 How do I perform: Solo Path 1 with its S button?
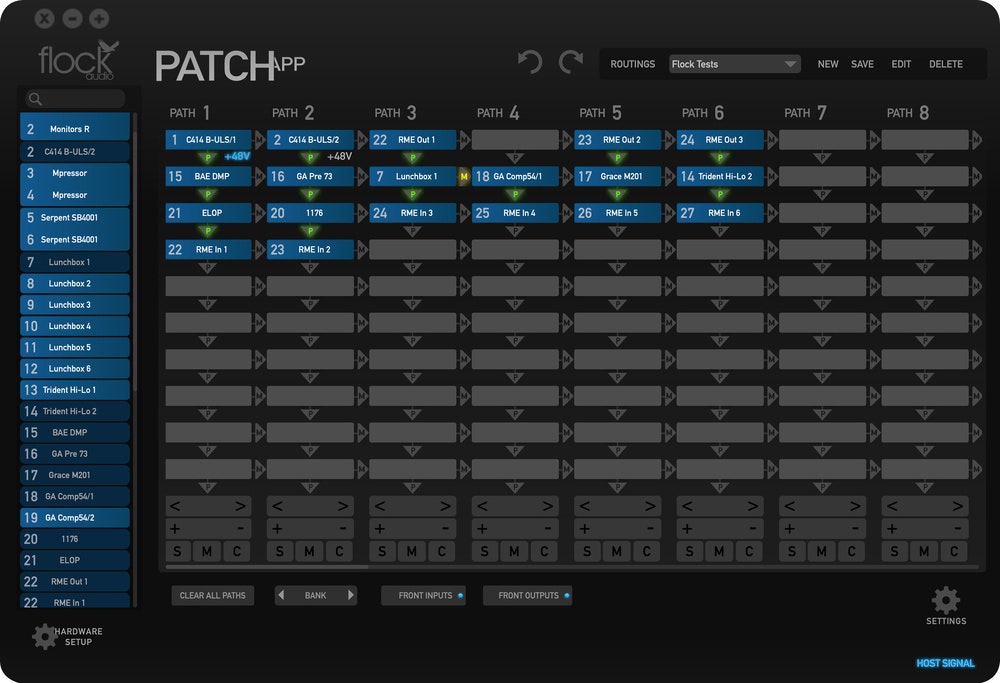click(177, 551)
